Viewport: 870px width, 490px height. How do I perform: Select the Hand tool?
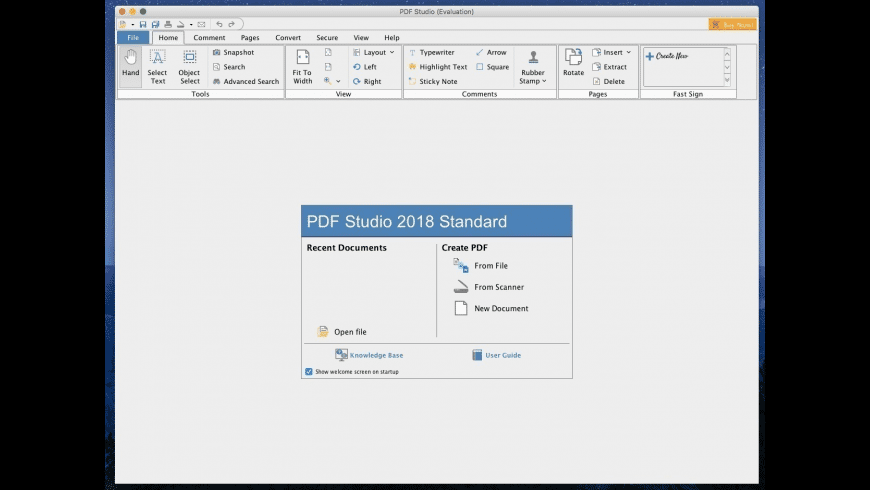click(130, 65)
